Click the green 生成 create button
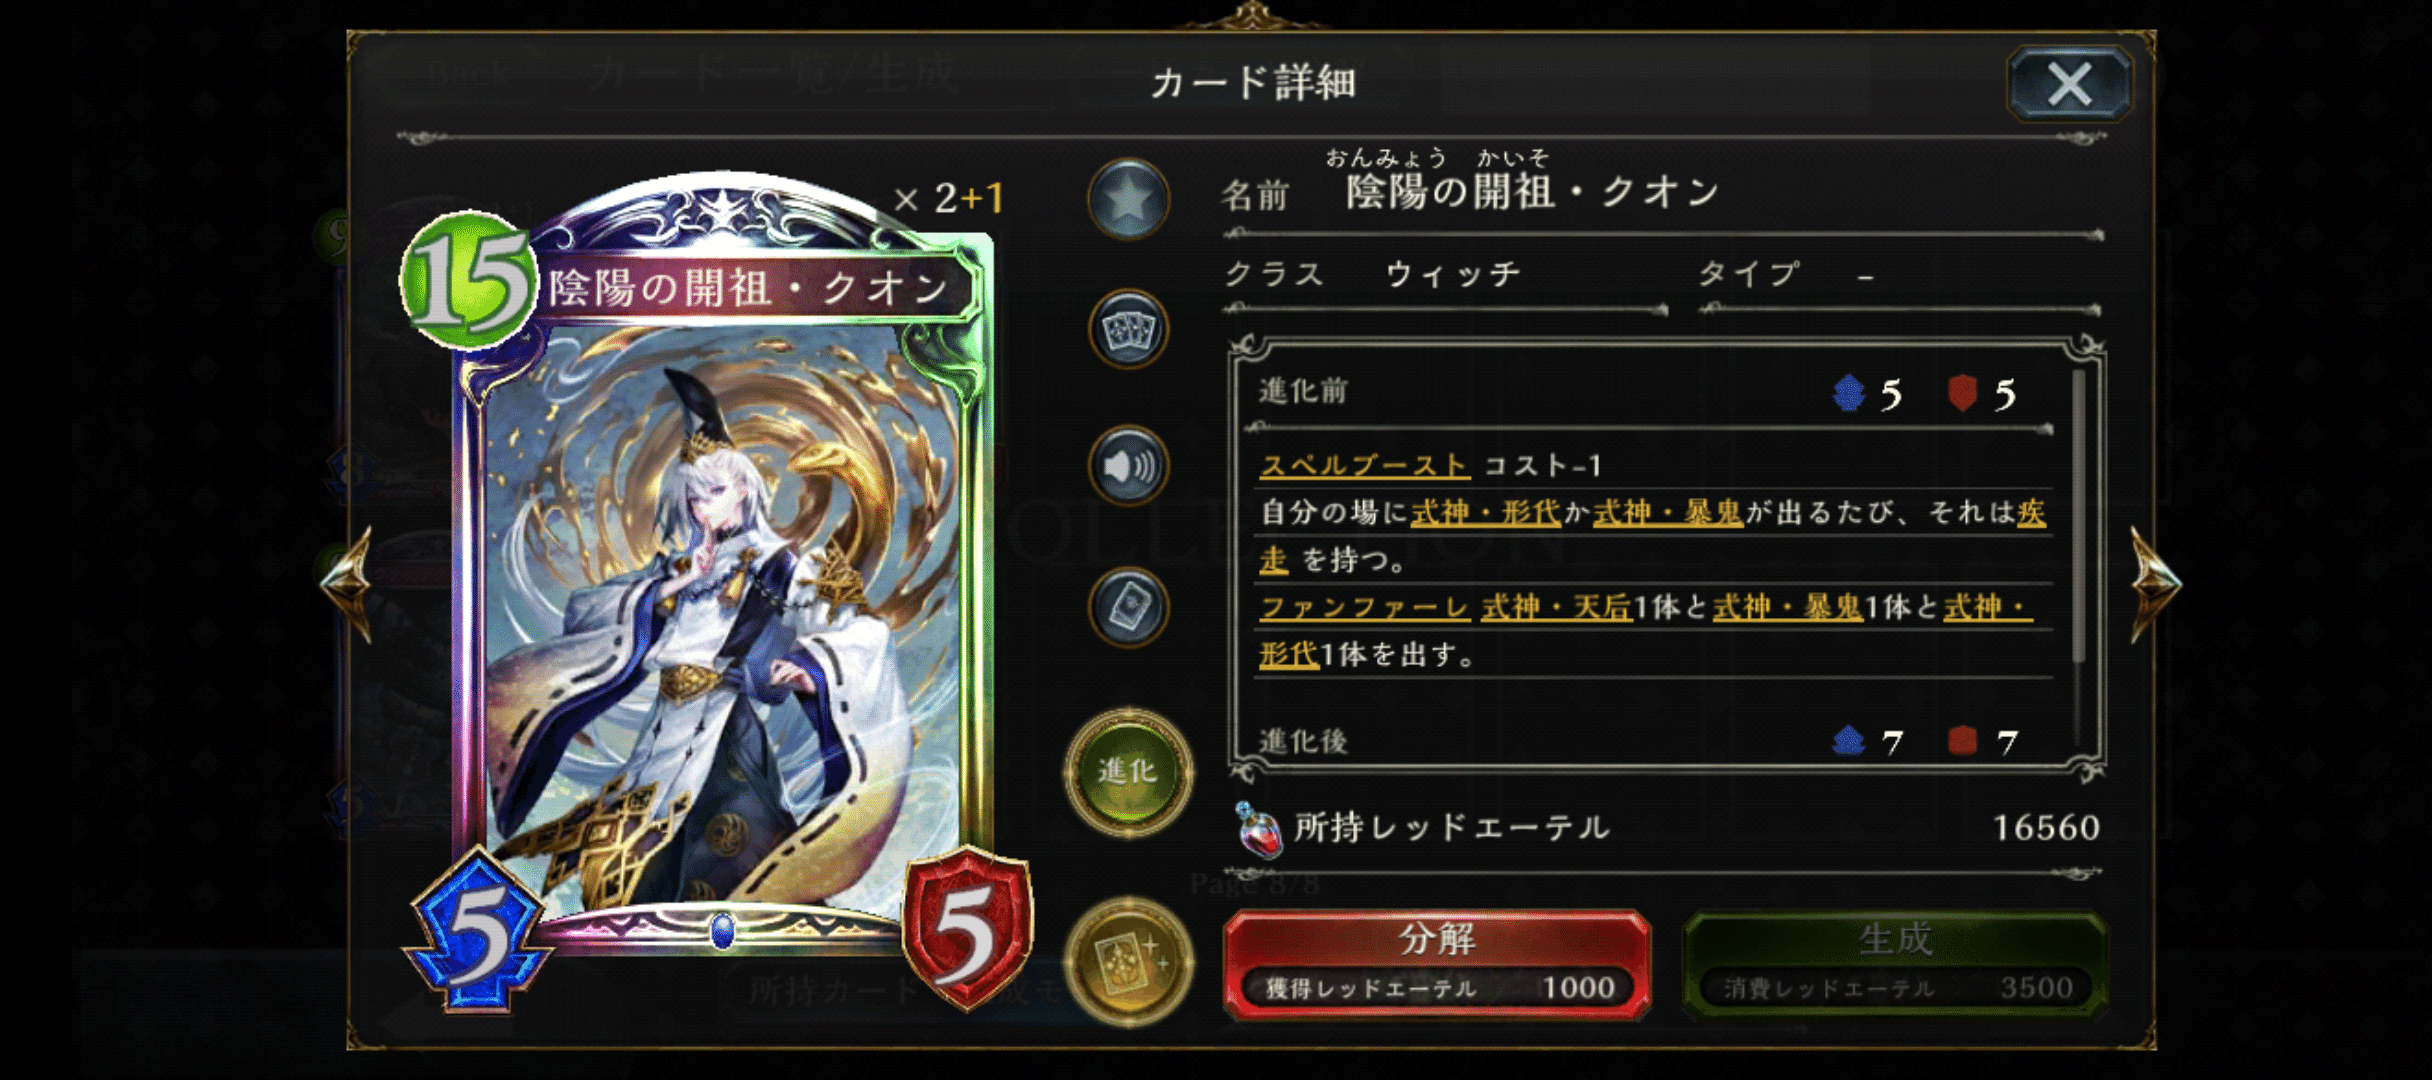Screen dimensions: 2432x1080 [x=1895, y=964]
